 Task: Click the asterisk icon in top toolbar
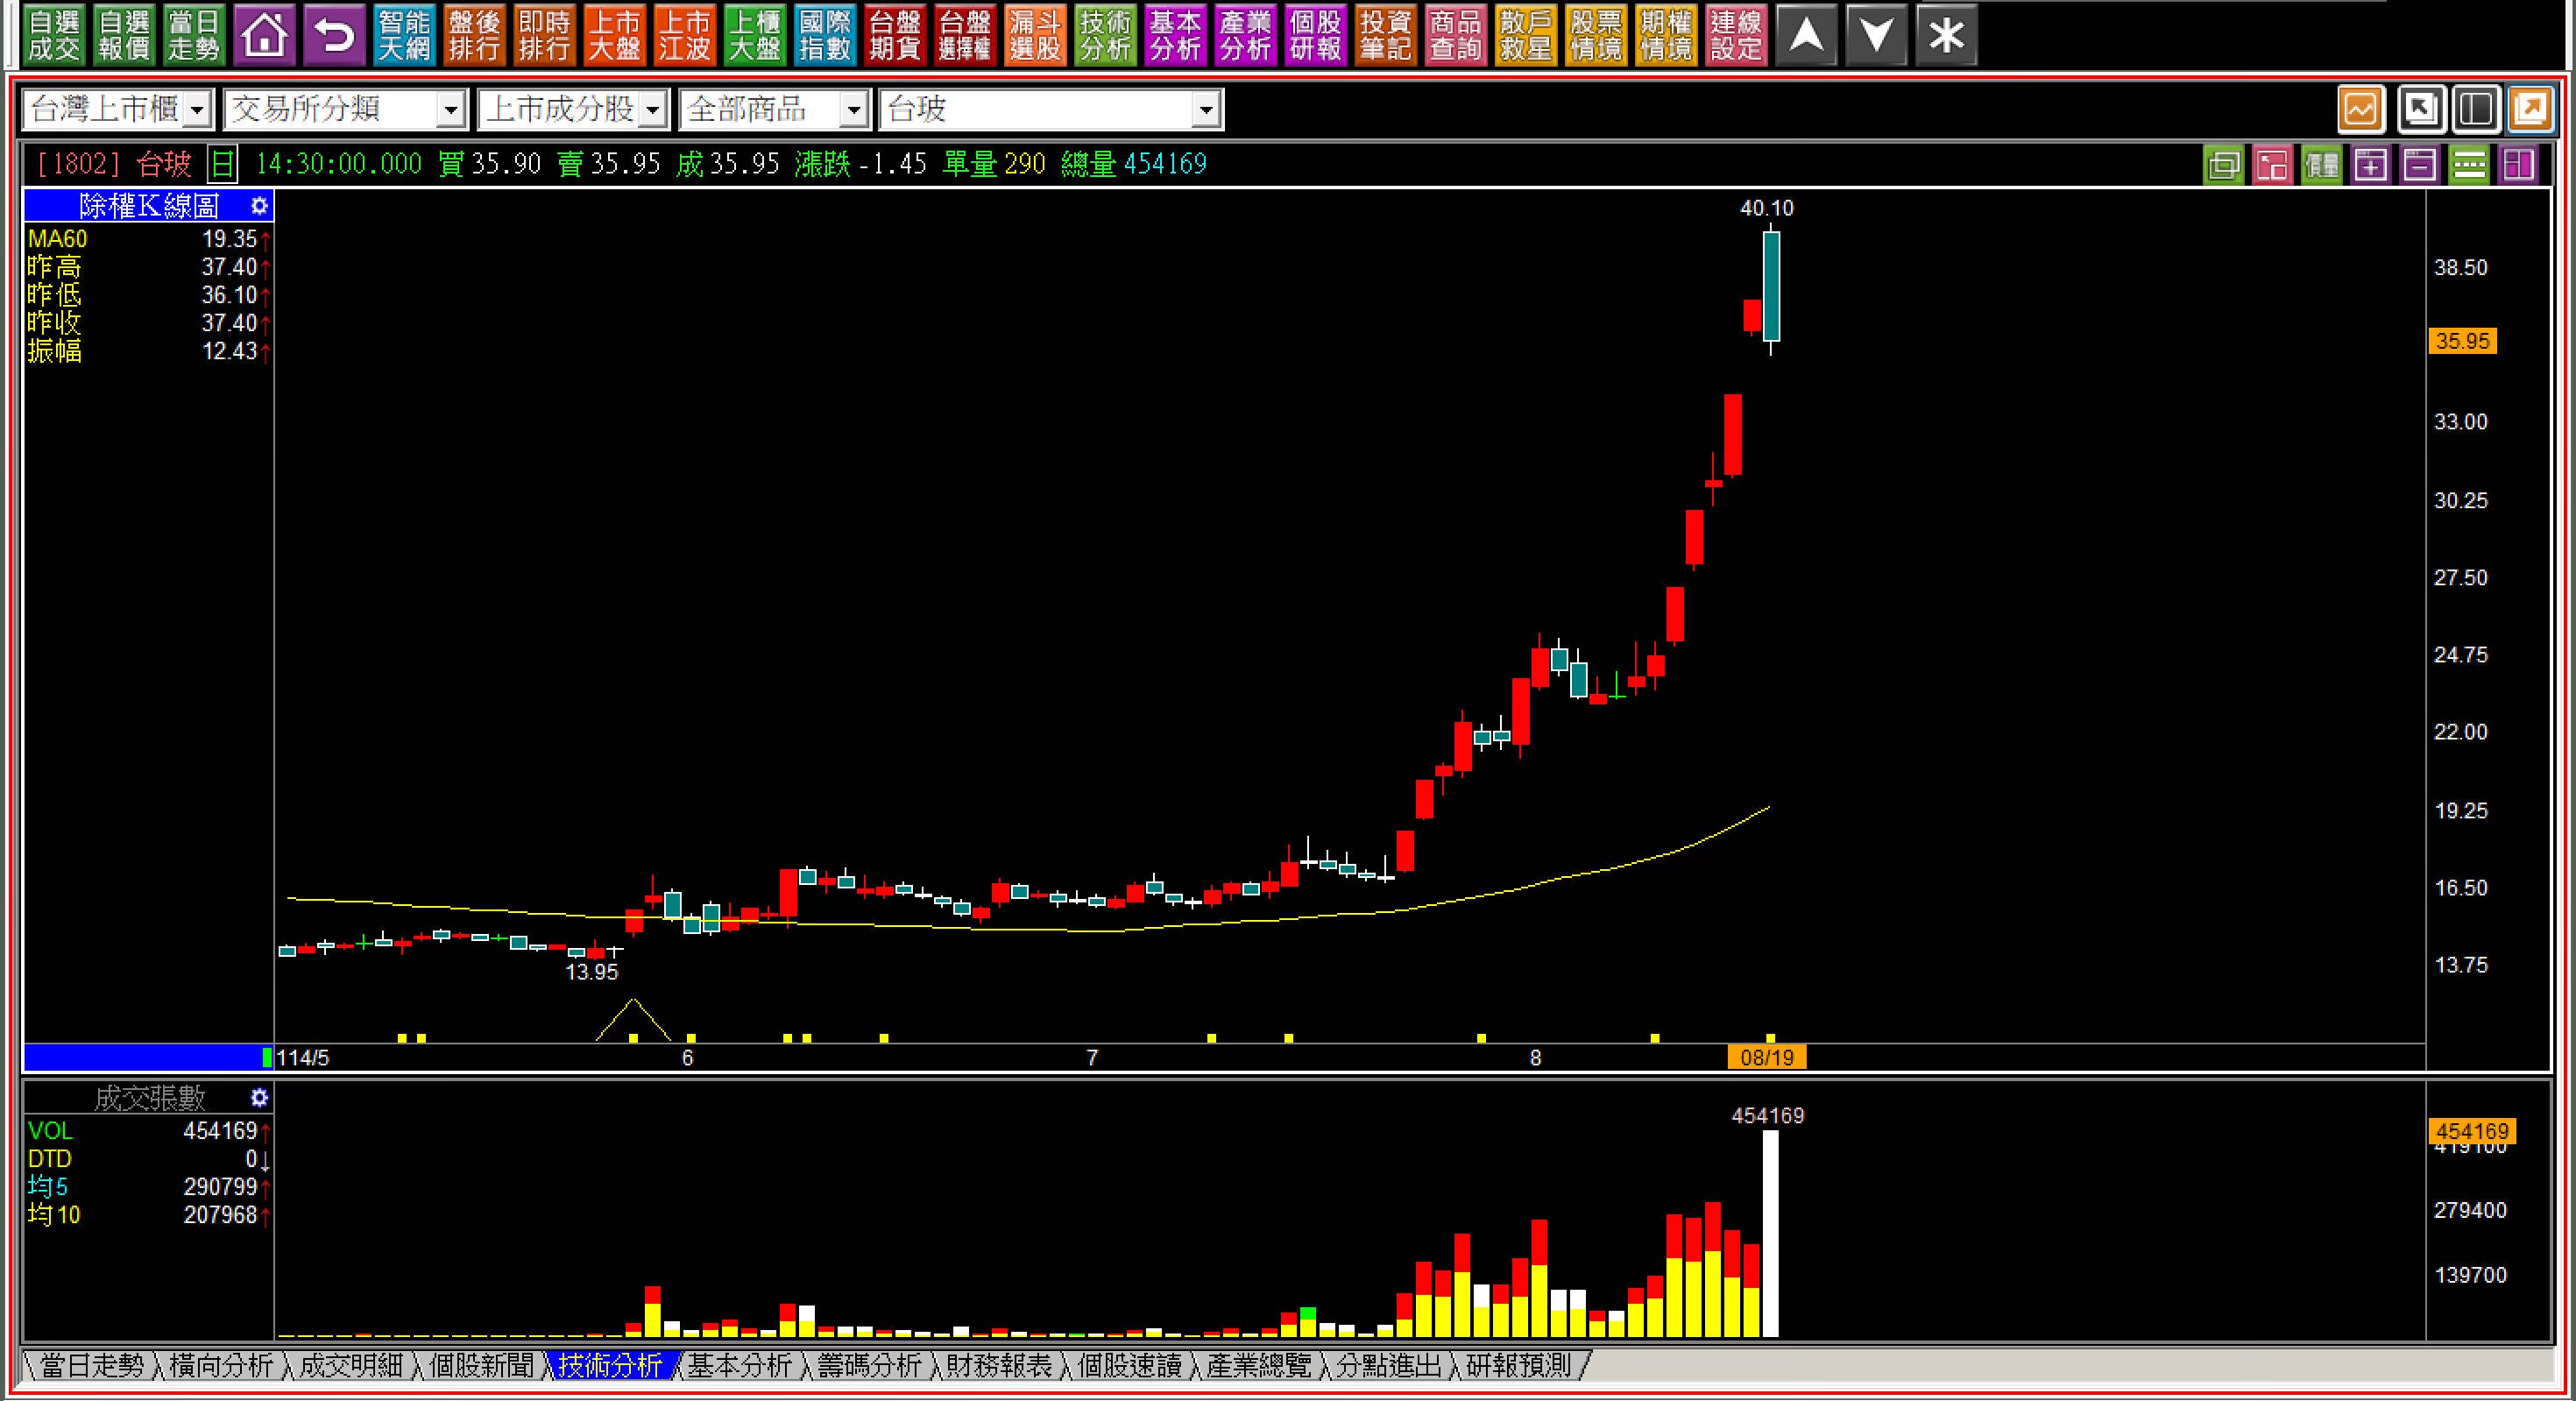(1946, 36)
